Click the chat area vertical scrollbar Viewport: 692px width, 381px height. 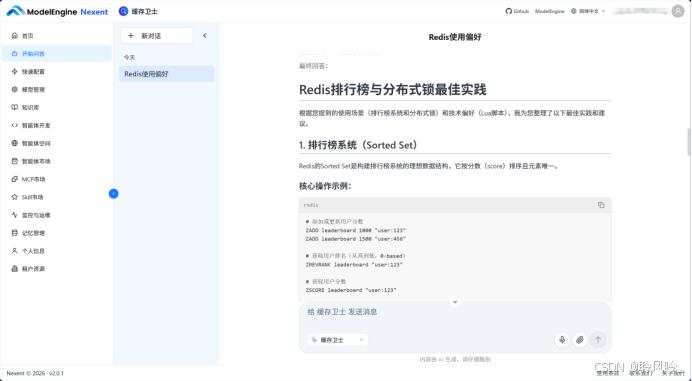tap(688, 142)
